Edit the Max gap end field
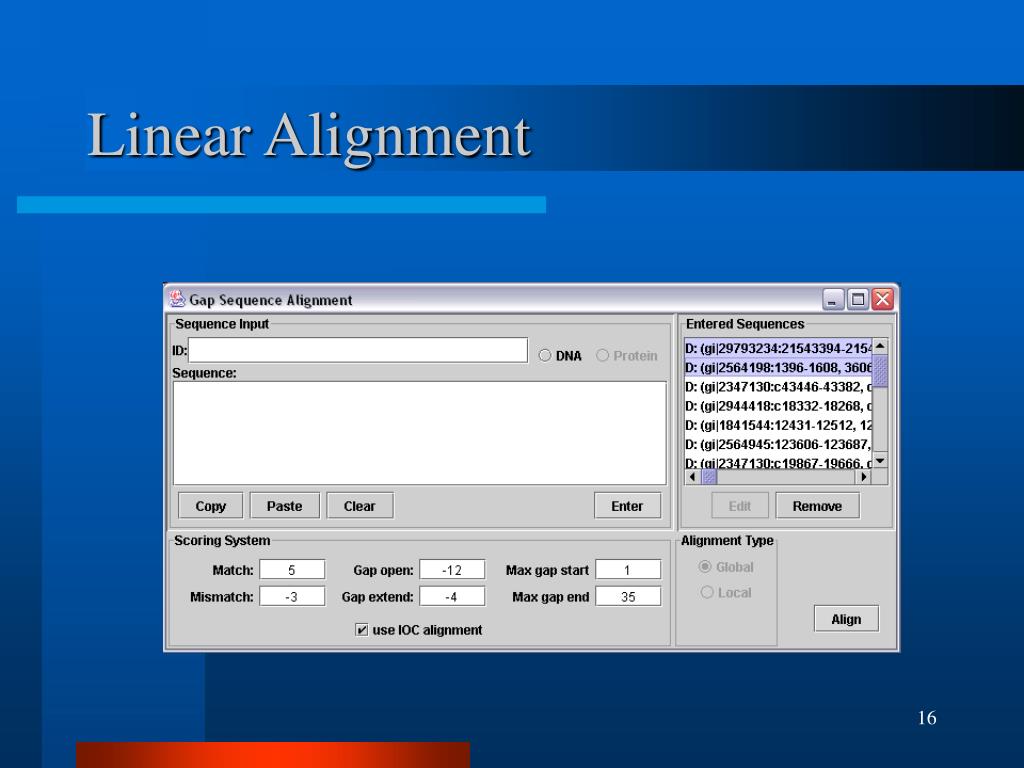Image resolution: width=1024 pixels, height=768 pixels. point(628,596)
